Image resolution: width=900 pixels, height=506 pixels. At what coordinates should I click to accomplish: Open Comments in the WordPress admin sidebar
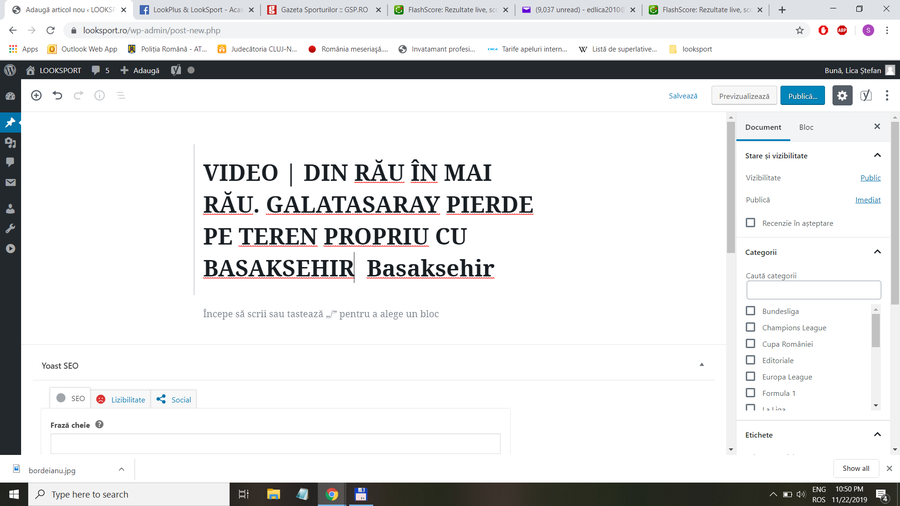10,162
